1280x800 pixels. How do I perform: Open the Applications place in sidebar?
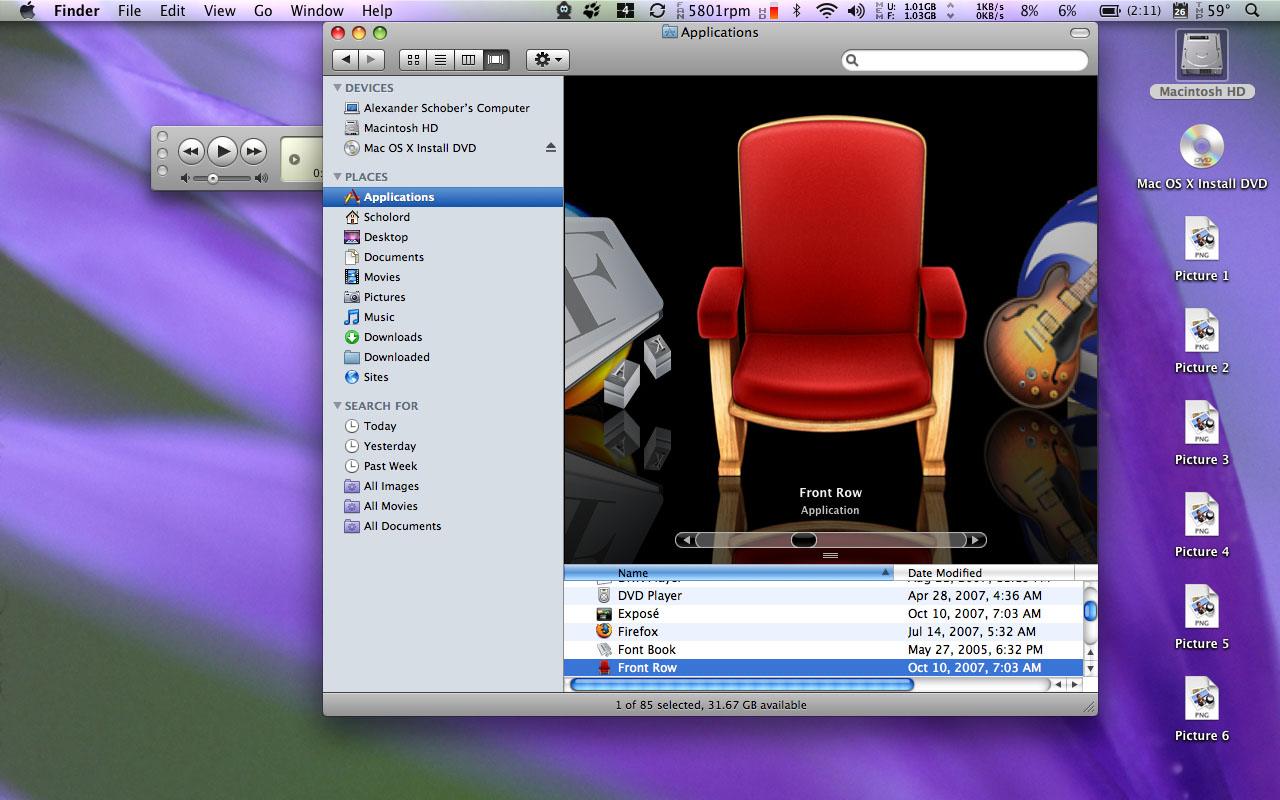[x=443, y=197]
